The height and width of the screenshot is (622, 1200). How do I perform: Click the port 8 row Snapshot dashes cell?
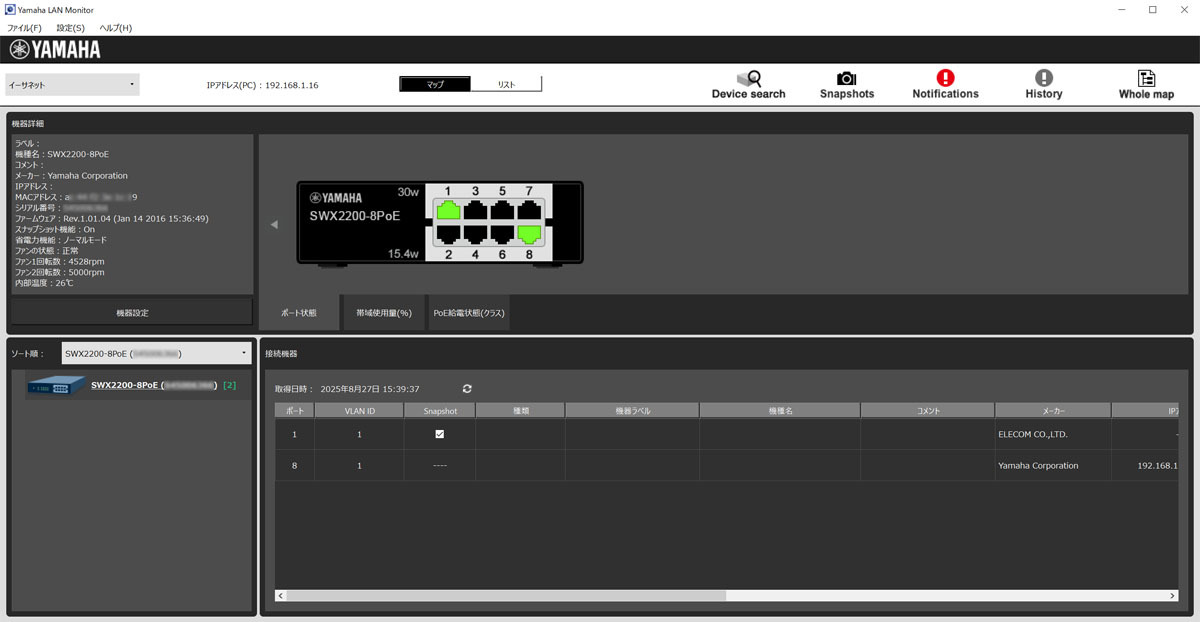coord(440,465)
